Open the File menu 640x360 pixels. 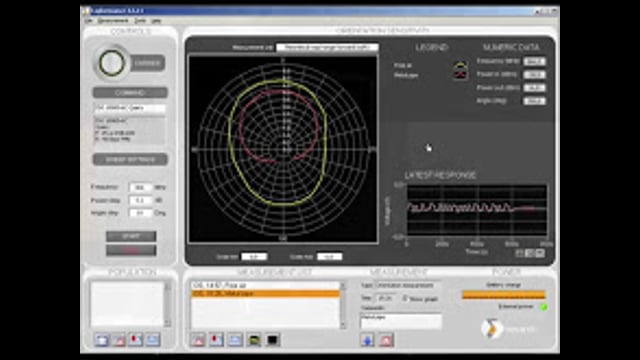click(89, 20)
